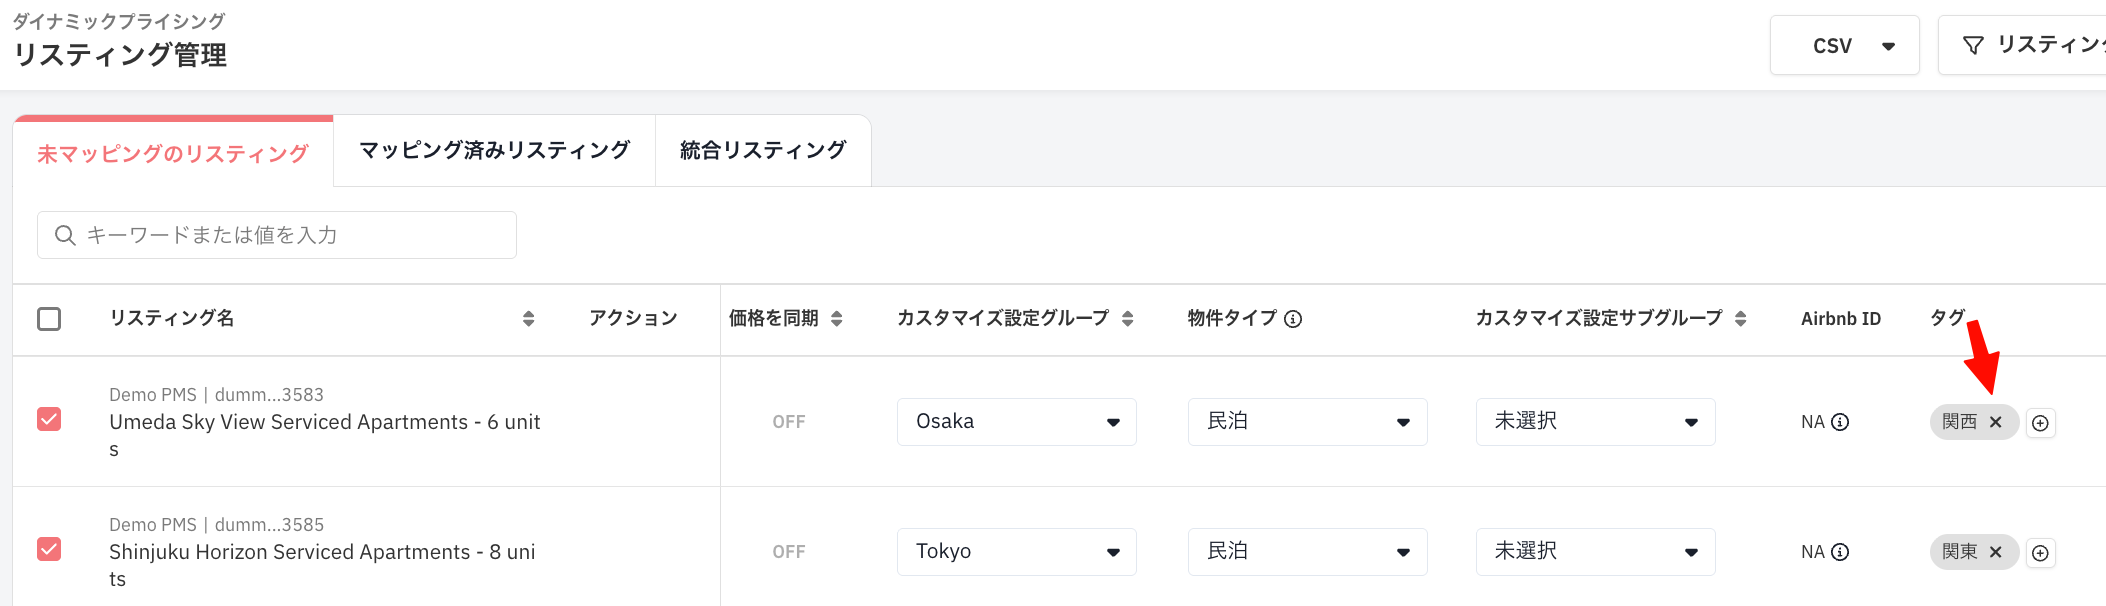Open the 未選択 subgroup dropdown for Umeda

coord(1595,422)
